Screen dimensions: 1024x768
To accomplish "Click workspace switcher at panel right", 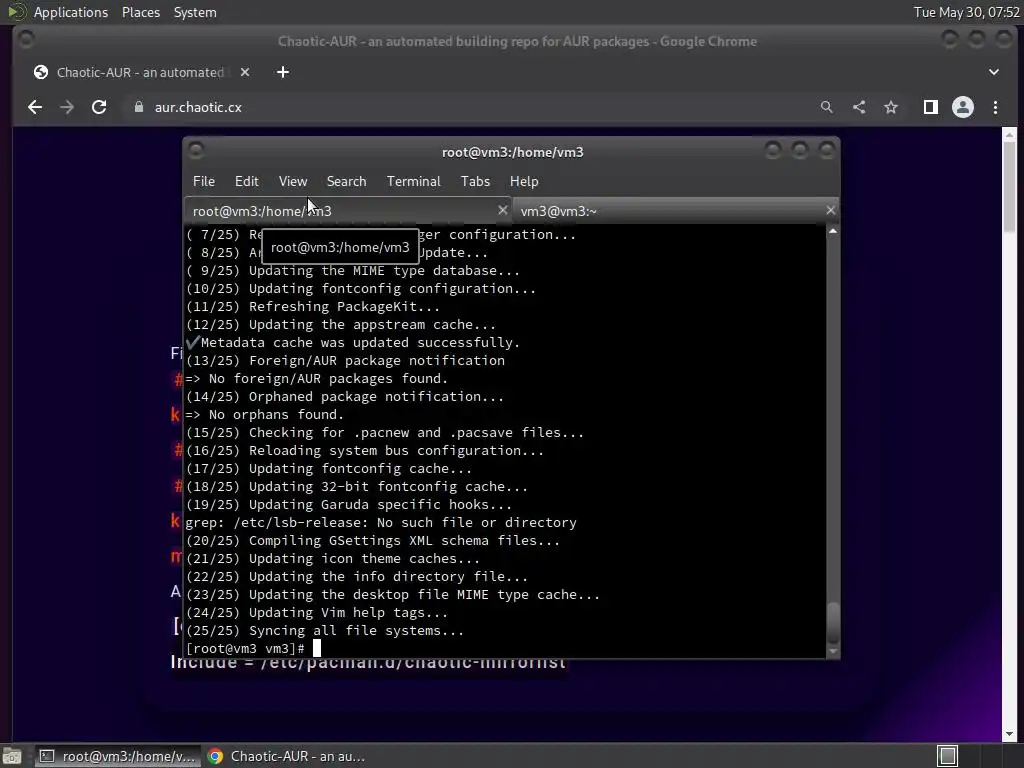I will 948,756.
